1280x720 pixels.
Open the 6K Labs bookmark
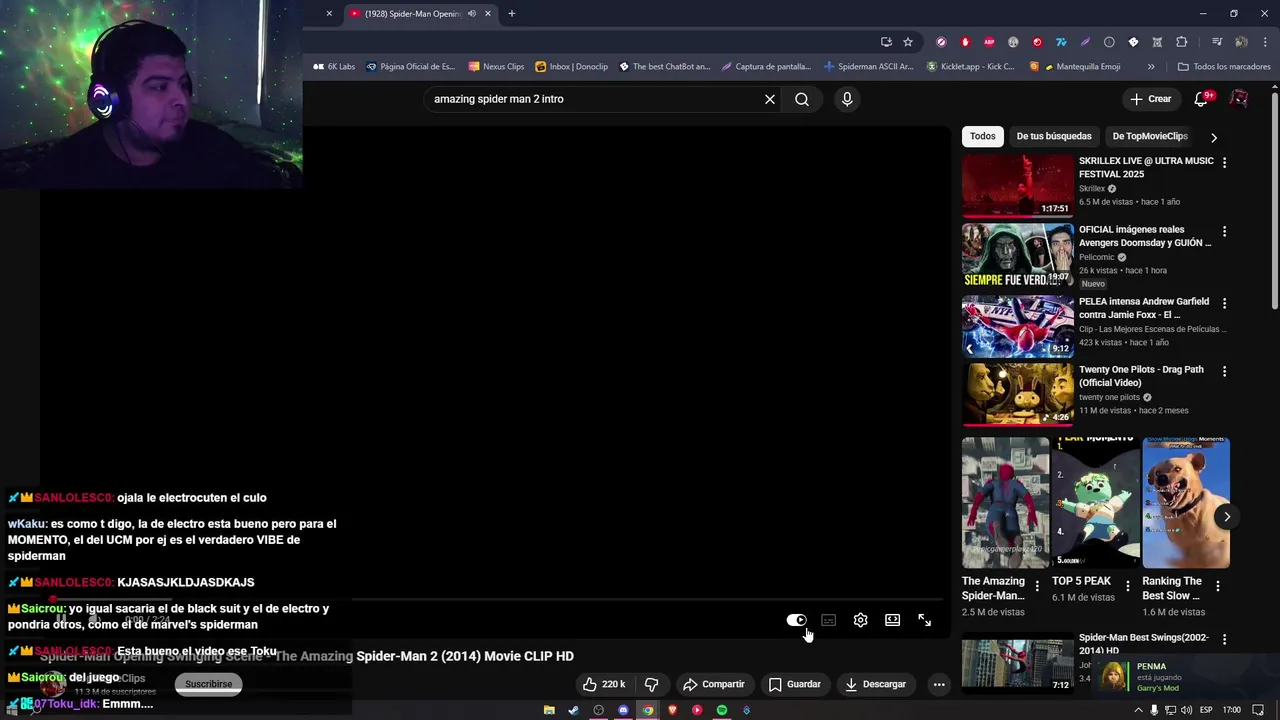coord(334,67)
